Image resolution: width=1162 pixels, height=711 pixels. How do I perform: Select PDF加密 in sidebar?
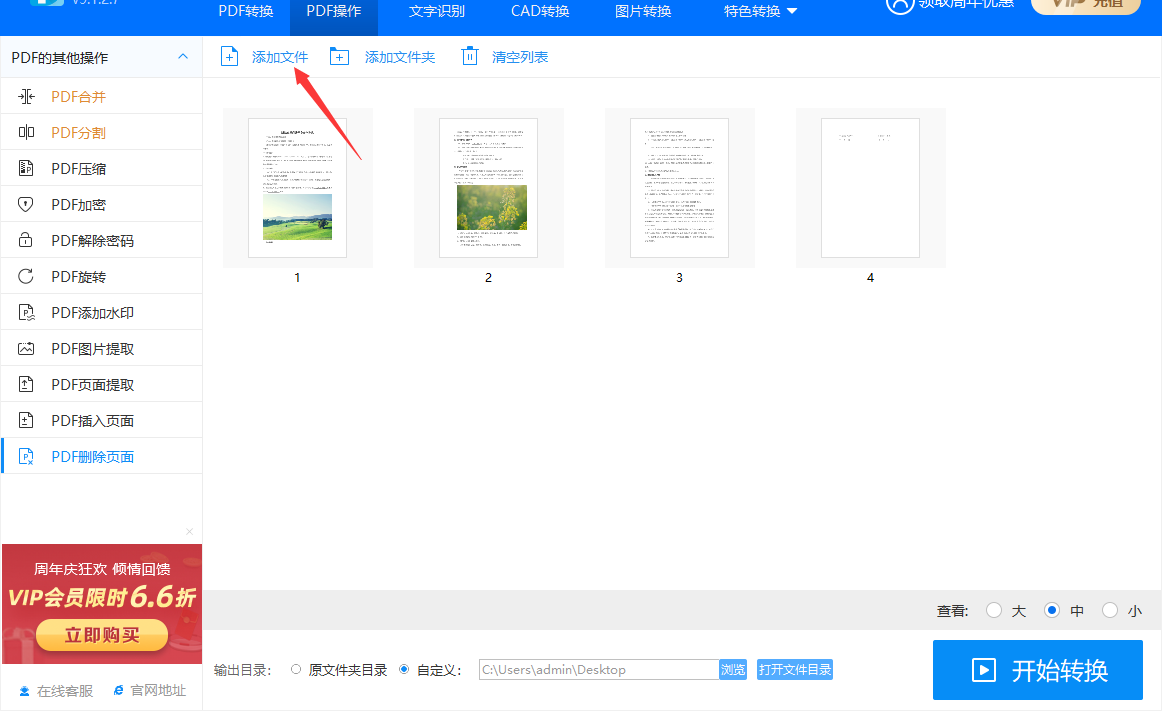(102, 204)
